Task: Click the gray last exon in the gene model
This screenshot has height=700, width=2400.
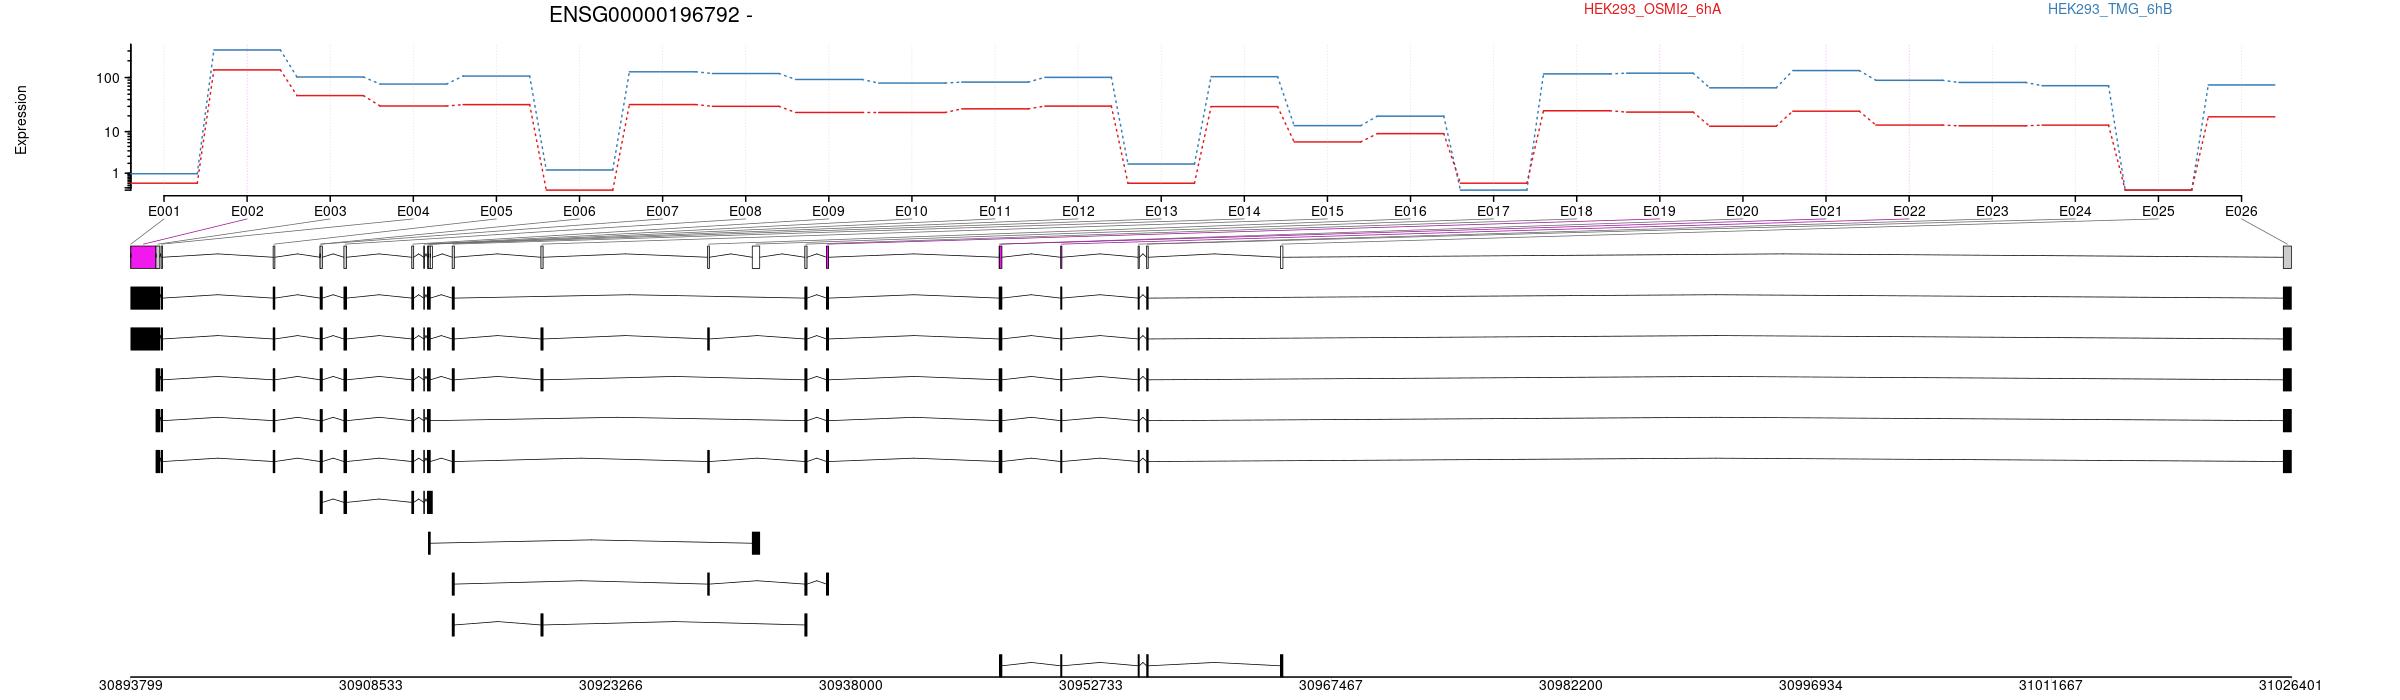Action: (x=2287, y=257)
